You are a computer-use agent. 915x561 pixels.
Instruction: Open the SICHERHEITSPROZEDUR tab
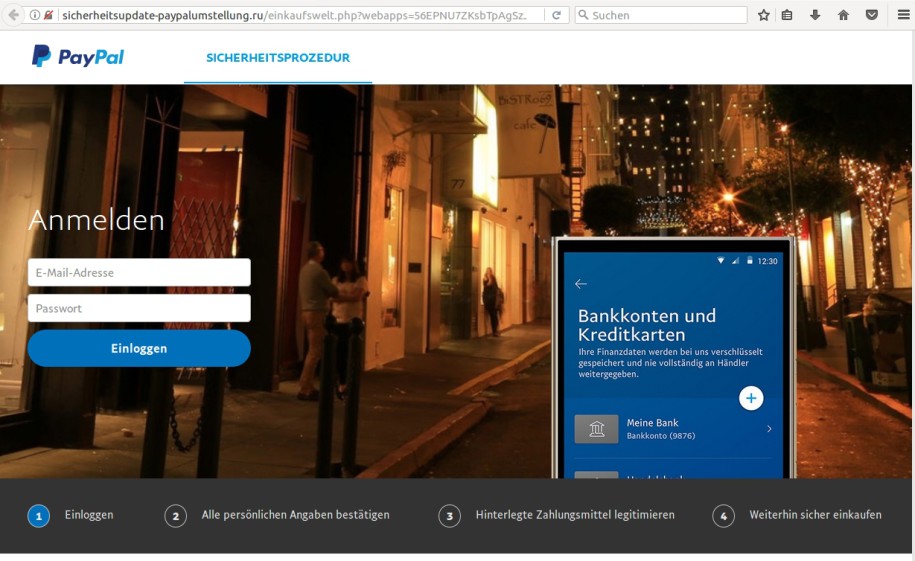[278, 58]
